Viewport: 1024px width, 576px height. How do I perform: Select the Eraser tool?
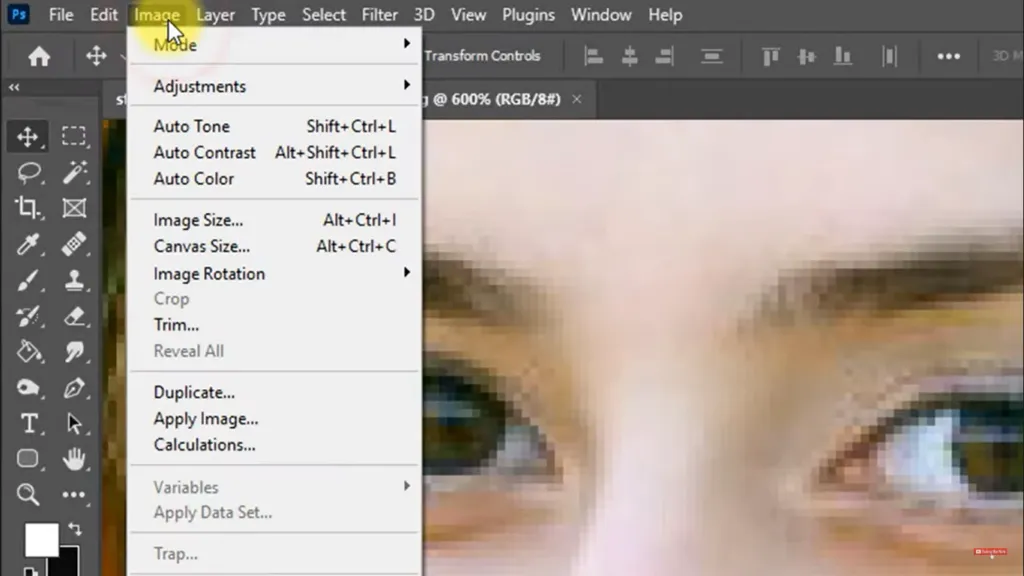pos(74,317)
